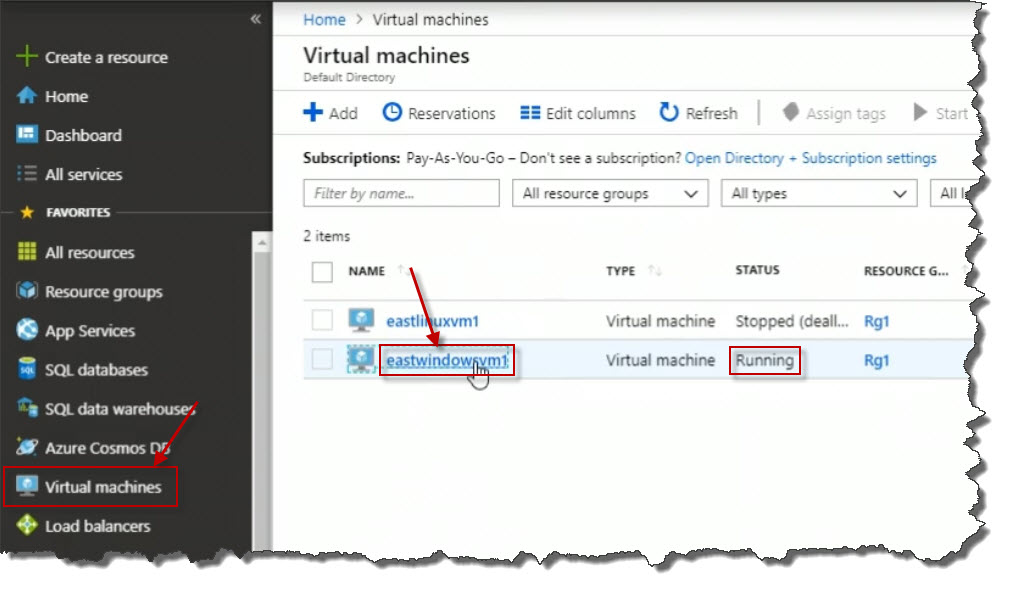Click the sidebar scrollbar up arrow

(x=261, y=243)
